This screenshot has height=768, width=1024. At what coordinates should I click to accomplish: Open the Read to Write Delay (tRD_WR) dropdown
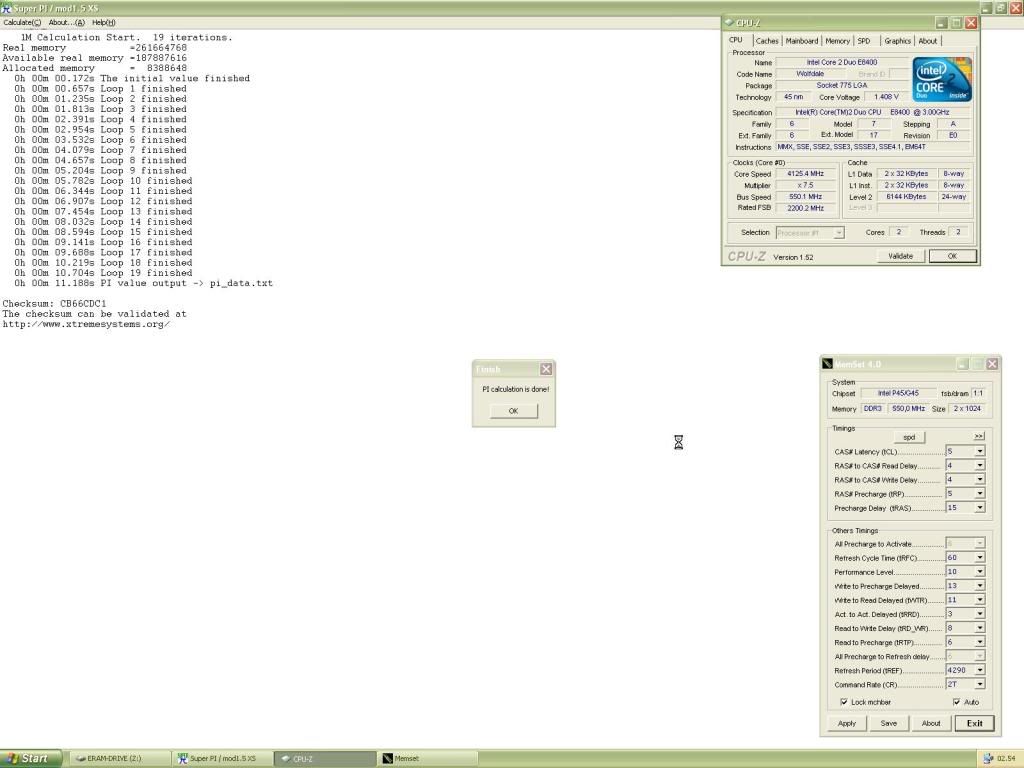coord(980,628)
